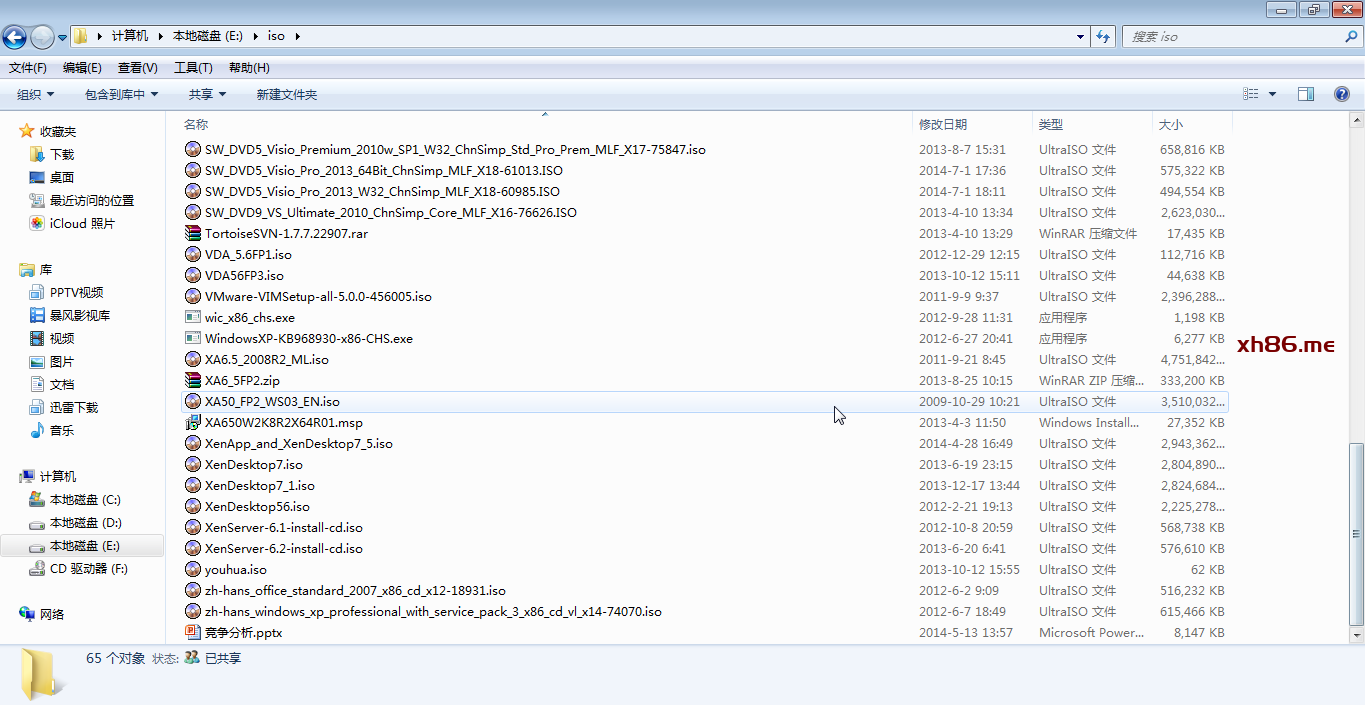Click the XA6_5FP2.zip archive icon
Screen dimensions: 1365x705
click(193, 380)
